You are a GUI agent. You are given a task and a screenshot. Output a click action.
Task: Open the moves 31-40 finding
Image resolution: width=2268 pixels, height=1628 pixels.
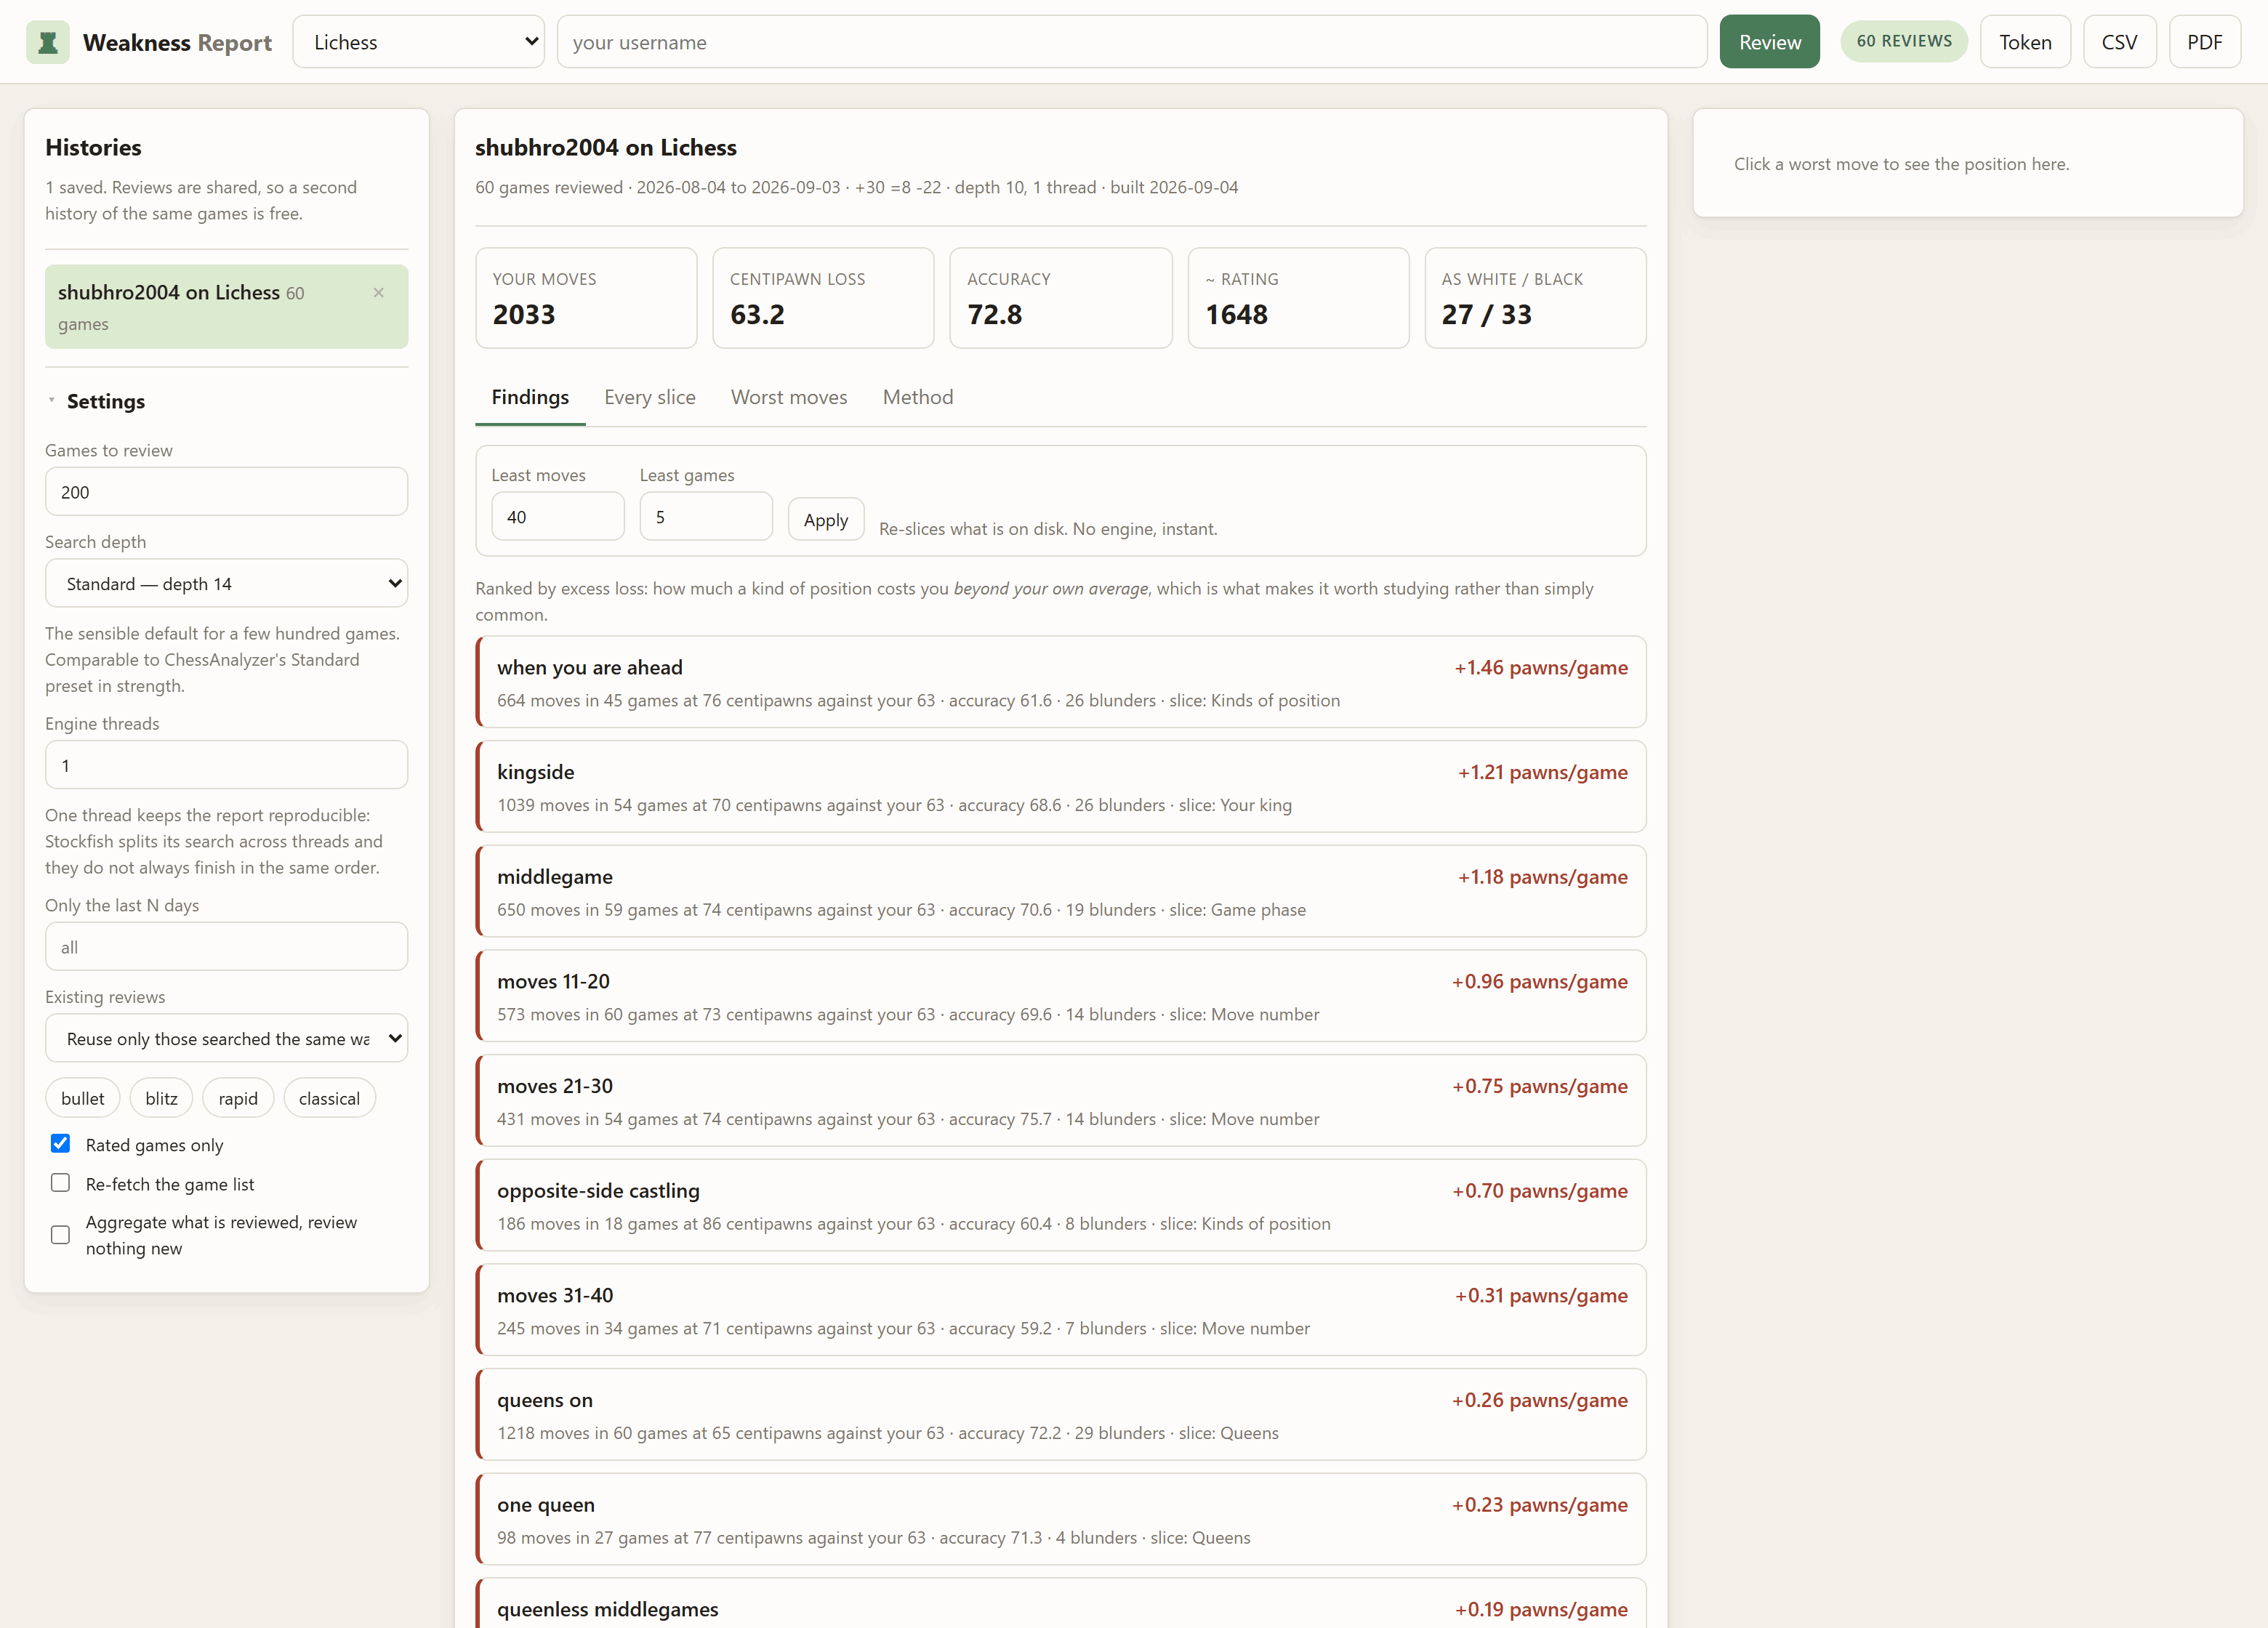[1061, 1310]
